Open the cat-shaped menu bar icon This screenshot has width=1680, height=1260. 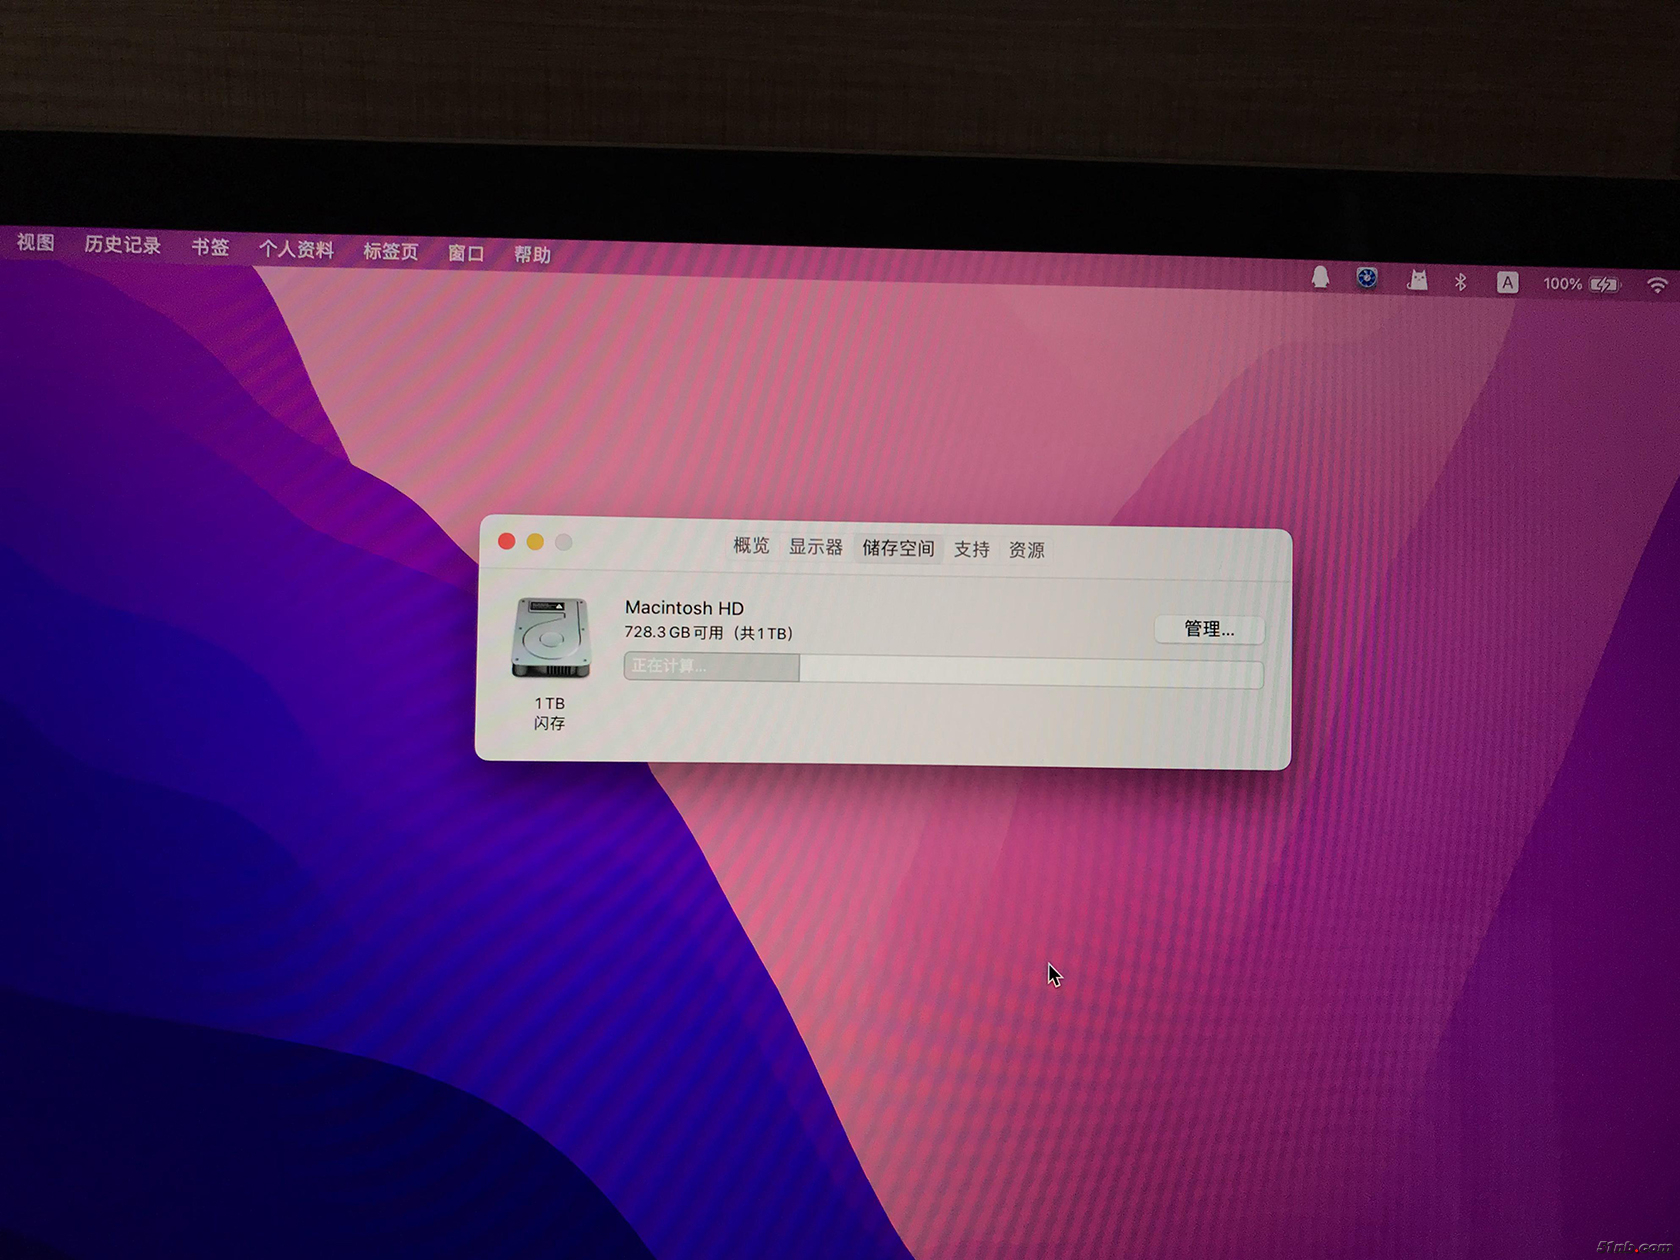pyautogui.click(x=1417, y=280)
